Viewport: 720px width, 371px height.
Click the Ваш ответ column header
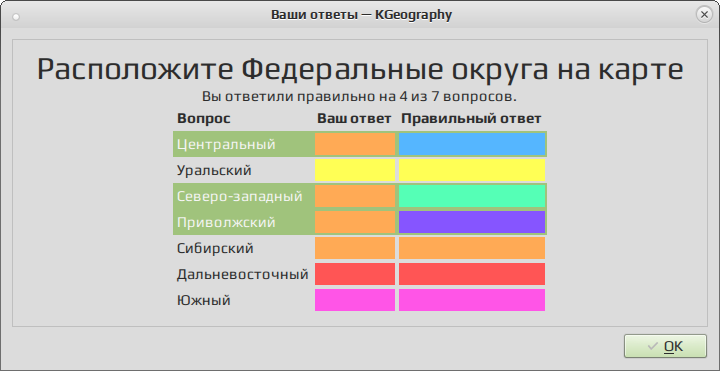pos(354,119)
